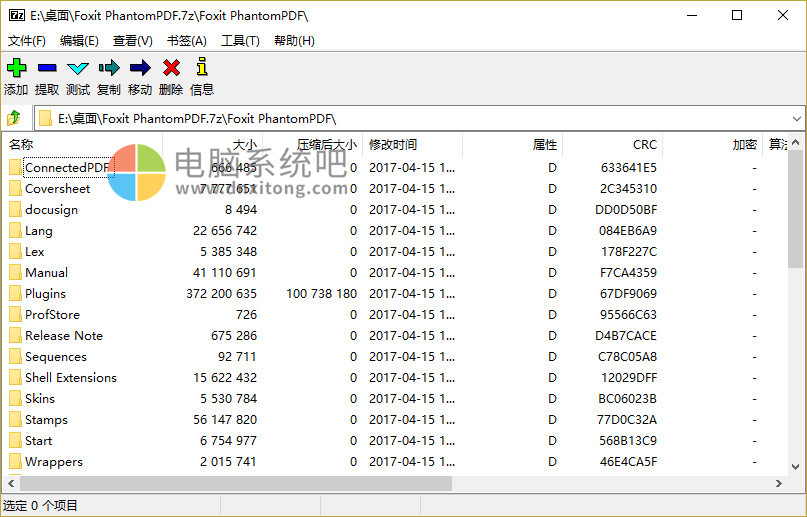The image size is (807, 517).
Task: Select the Plugins folder icon
Action: coord(15,294)
